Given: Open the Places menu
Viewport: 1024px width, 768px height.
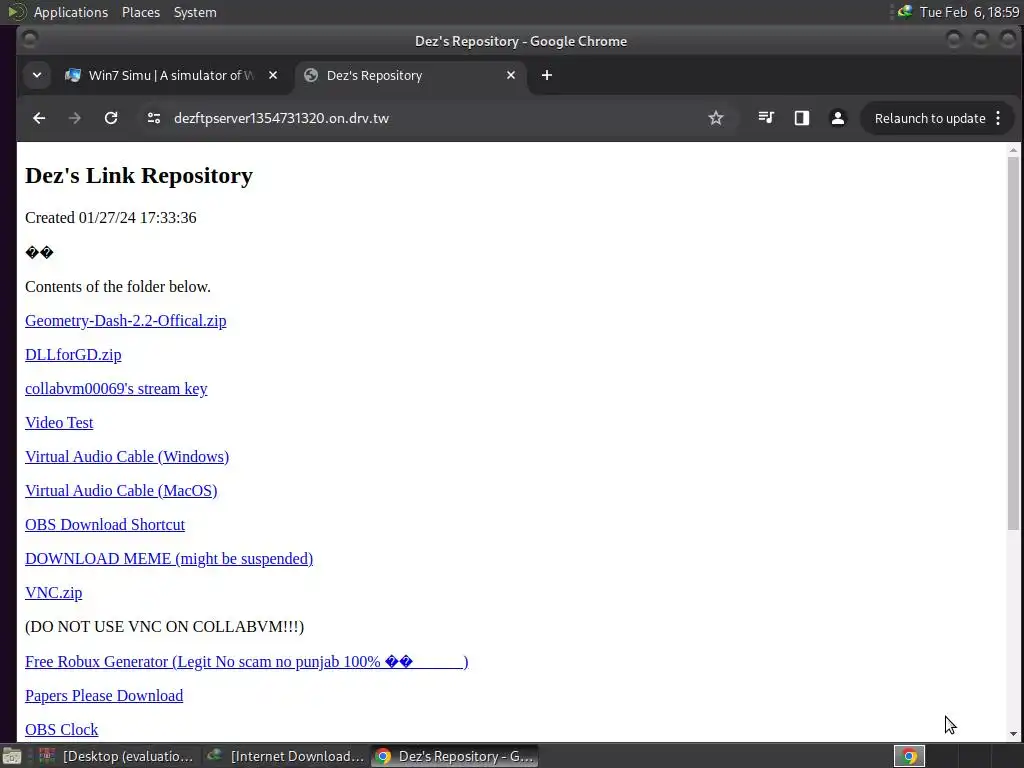Looking at the screenshot, I should pyautogui.click(x=141, y=12).
